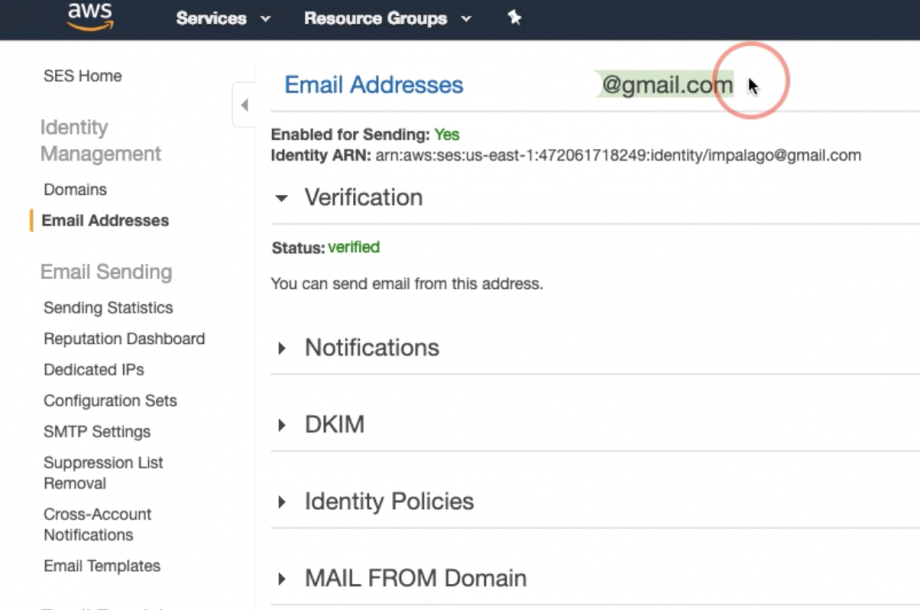Collapse the left sidebar panel arrow
This screenshot has width=920, height=610.
(244, 105)
